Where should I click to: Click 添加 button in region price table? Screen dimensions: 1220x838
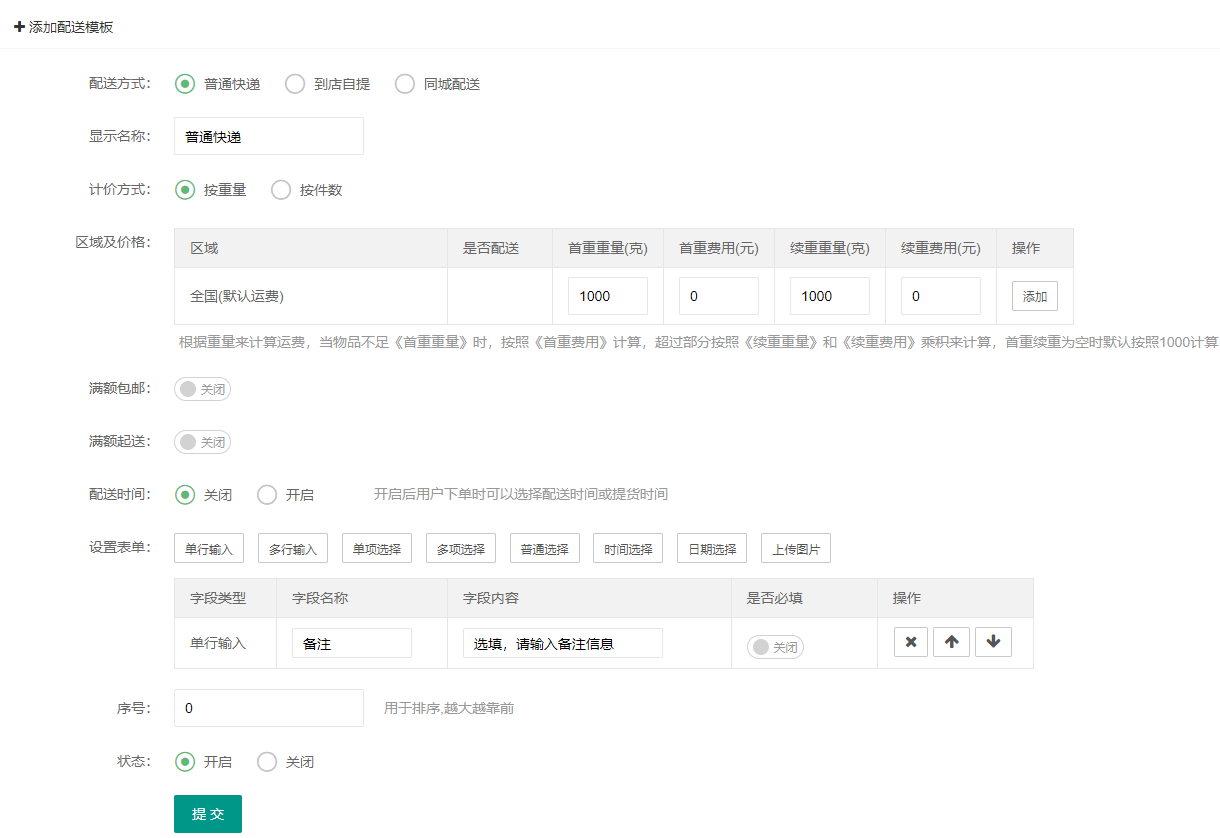pos(1034,297)
